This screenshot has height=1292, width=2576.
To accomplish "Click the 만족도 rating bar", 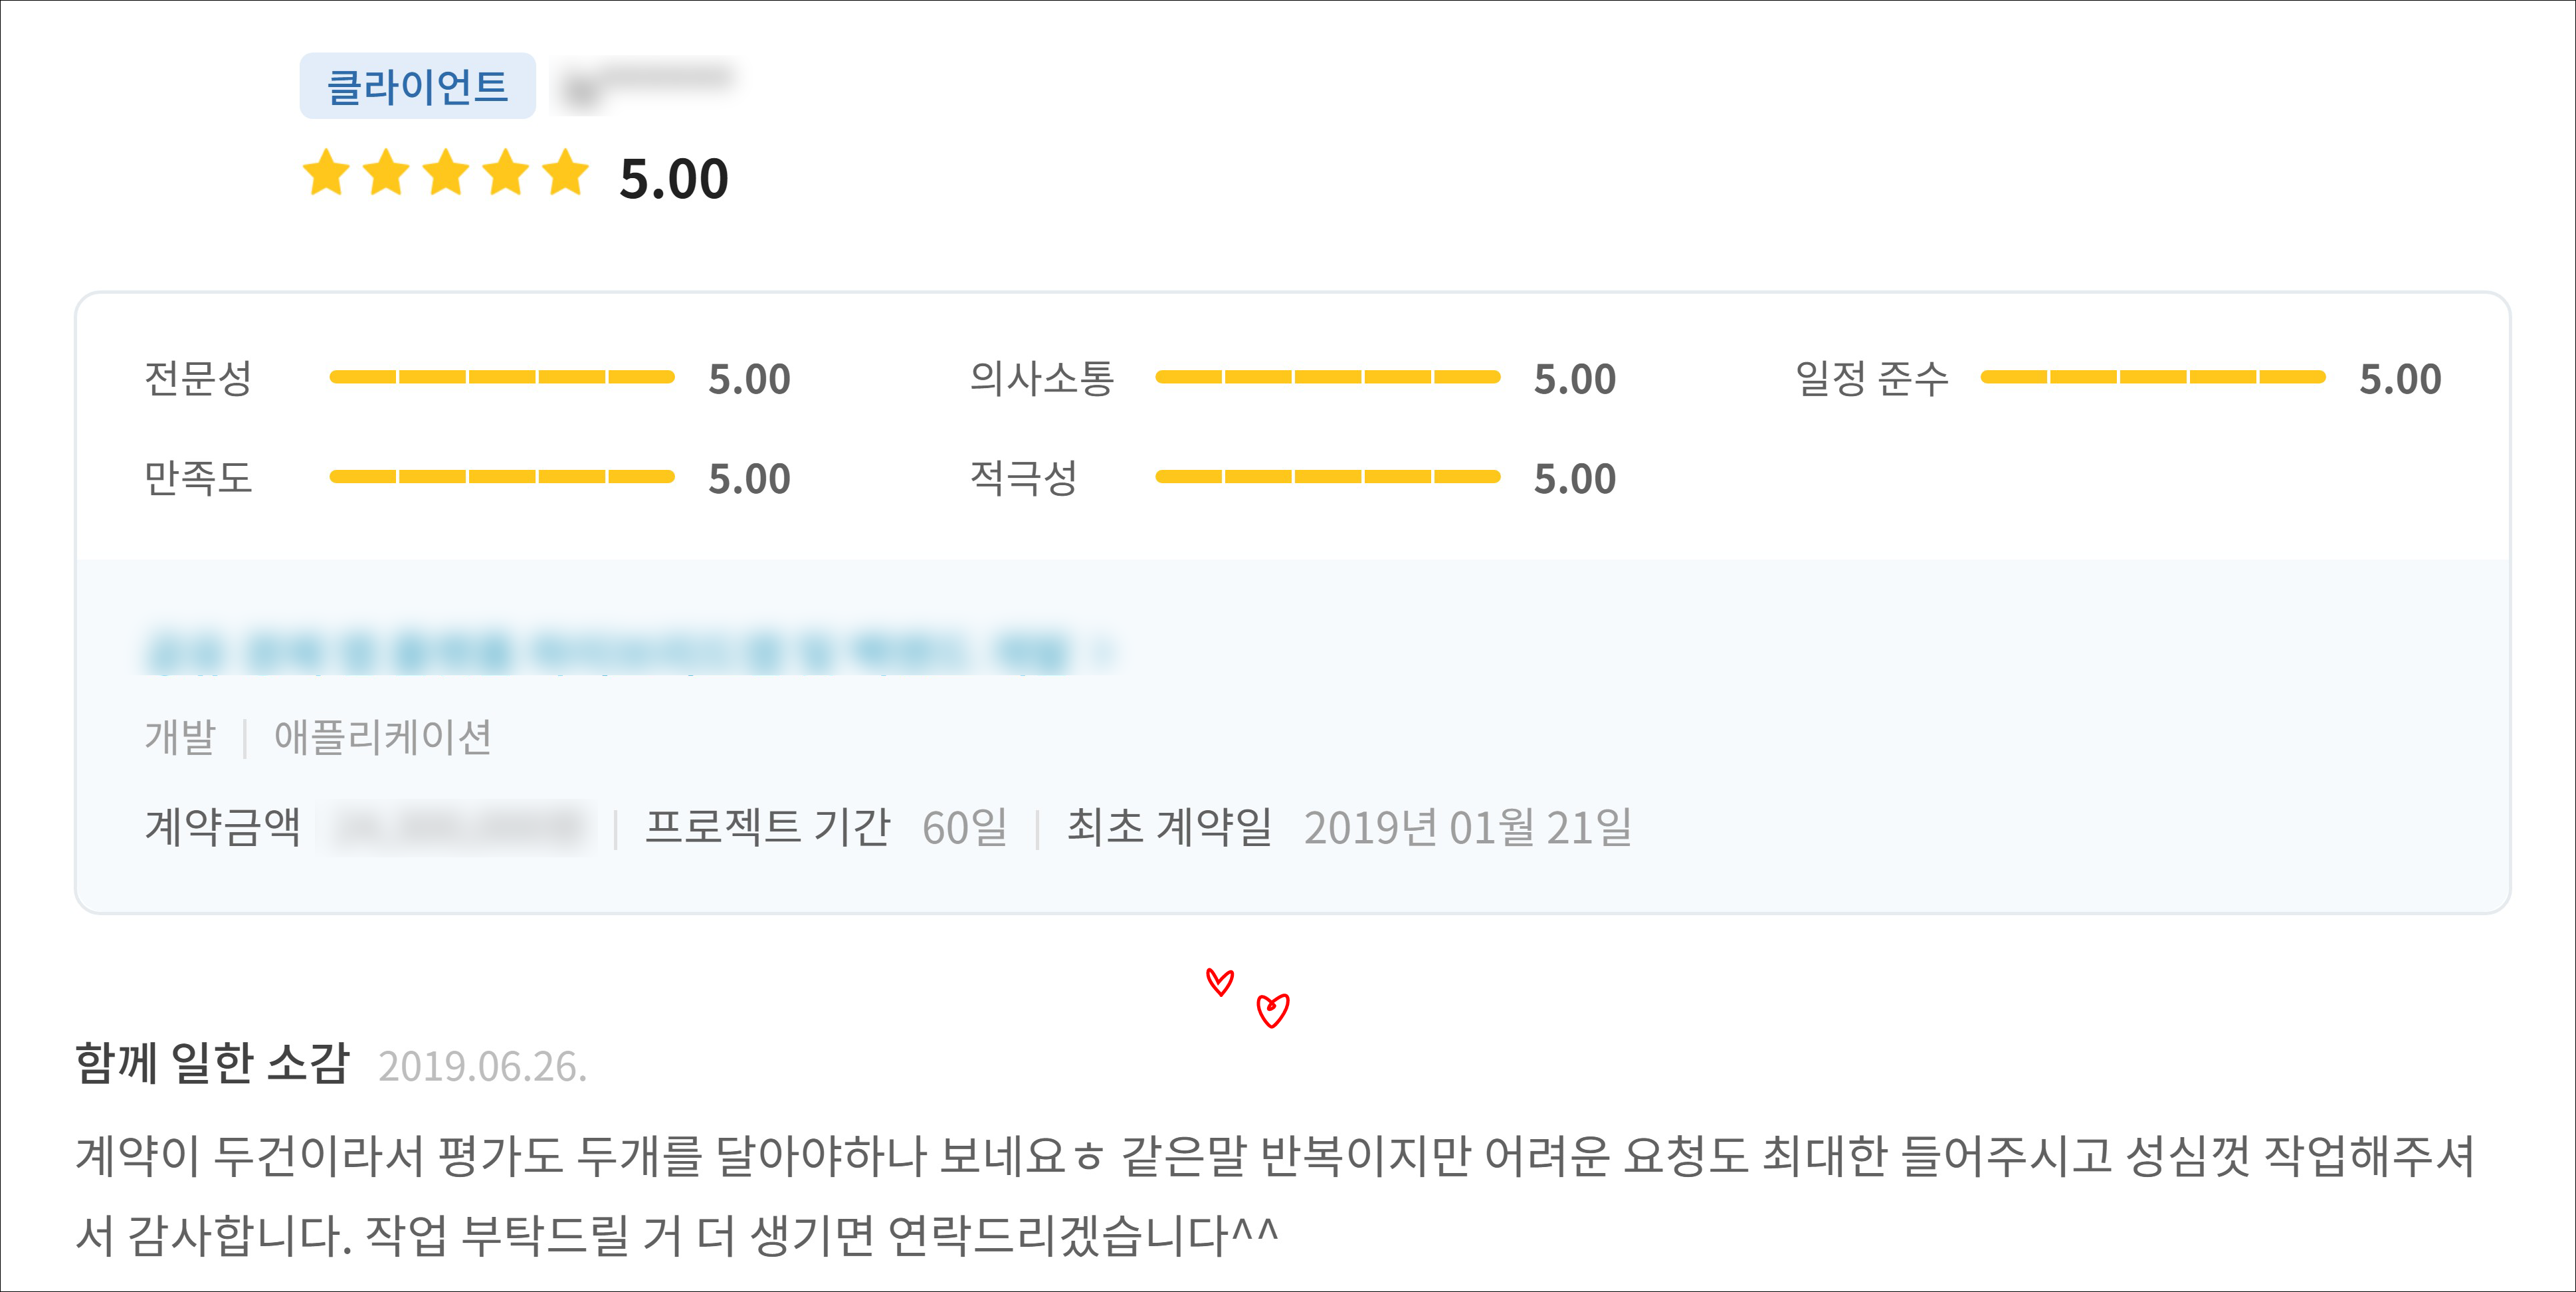I will (x=501, y=477).
